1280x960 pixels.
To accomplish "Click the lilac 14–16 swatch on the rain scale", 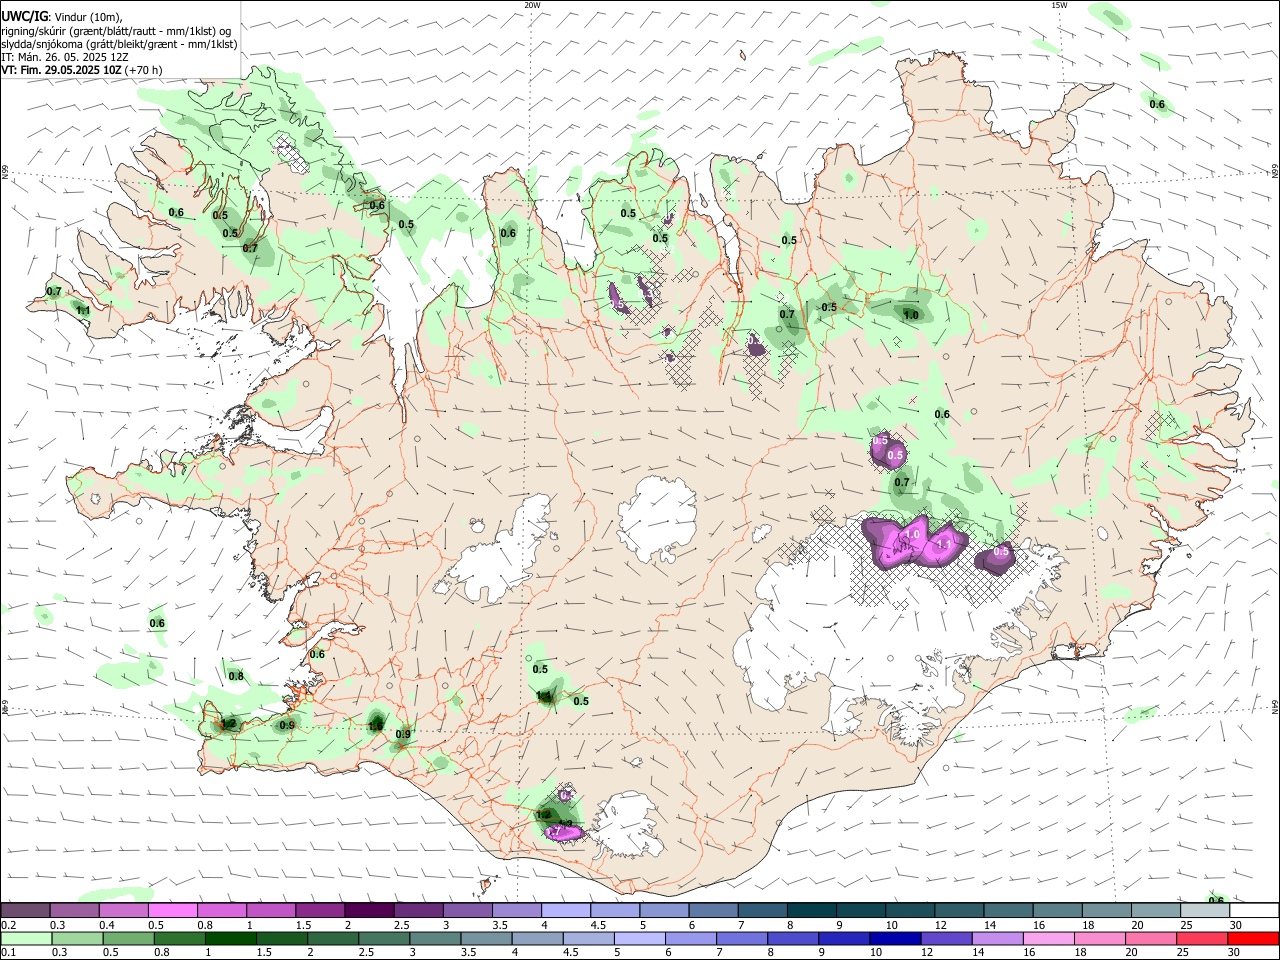I will 998,938.
